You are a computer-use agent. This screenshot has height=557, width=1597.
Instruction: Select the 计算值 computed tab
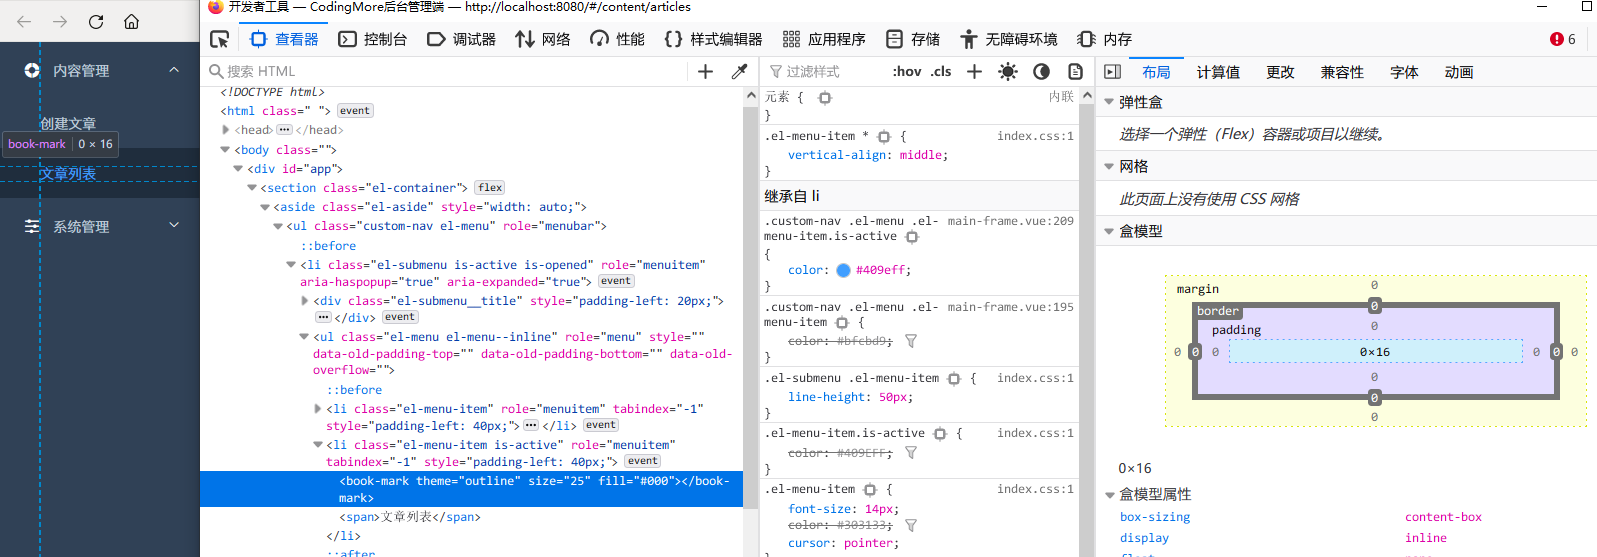click(x=1218, y=72)
